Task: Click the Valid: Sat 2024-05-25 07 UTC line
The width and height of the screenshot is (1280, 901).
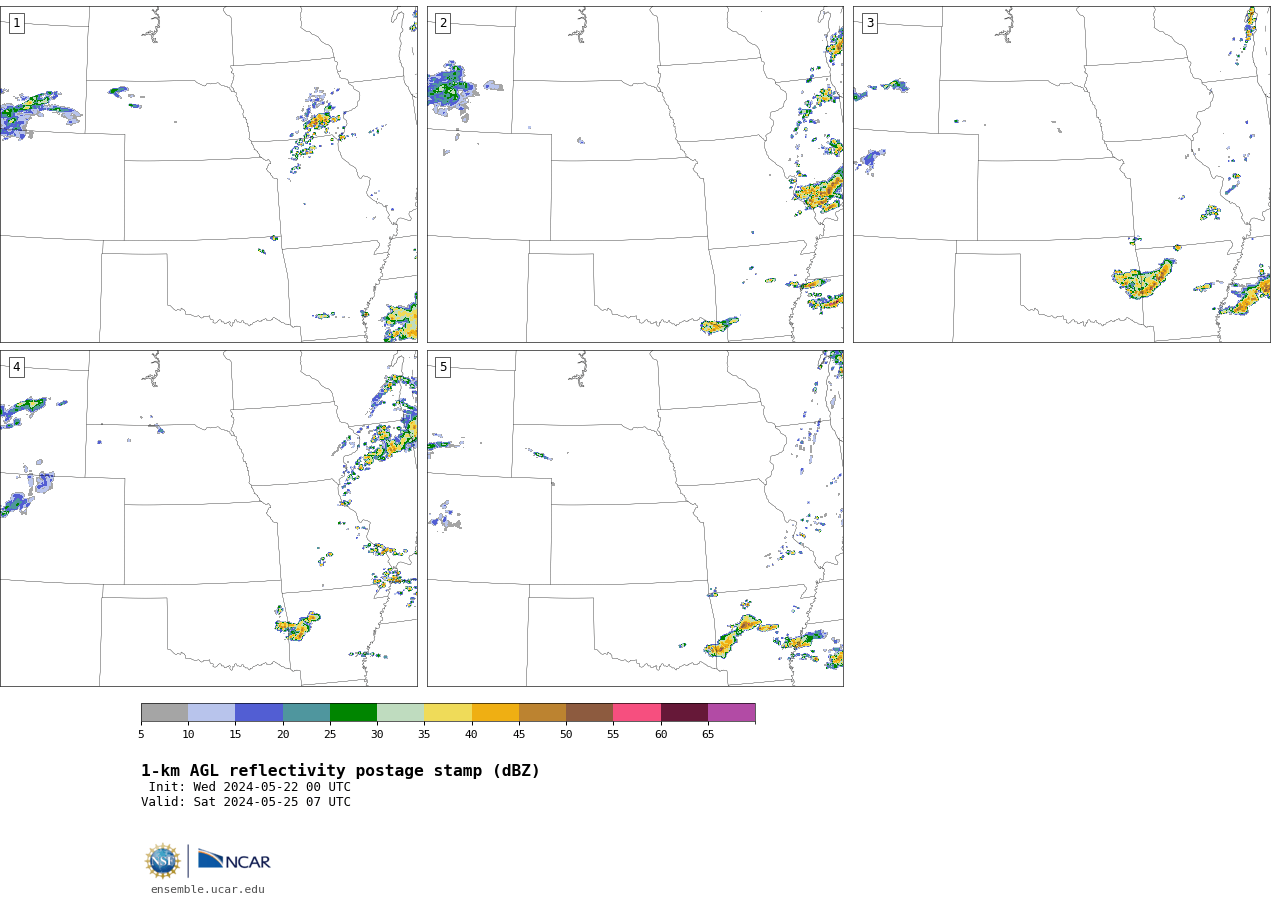Action: (246, 802)
